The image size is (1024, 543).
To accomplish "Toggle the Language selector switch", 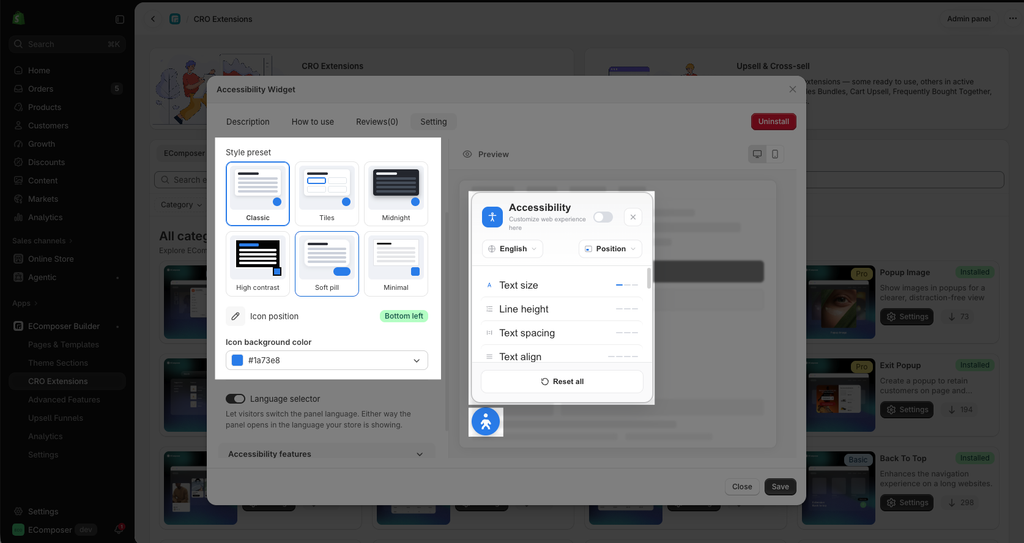I will pos(235,399).
